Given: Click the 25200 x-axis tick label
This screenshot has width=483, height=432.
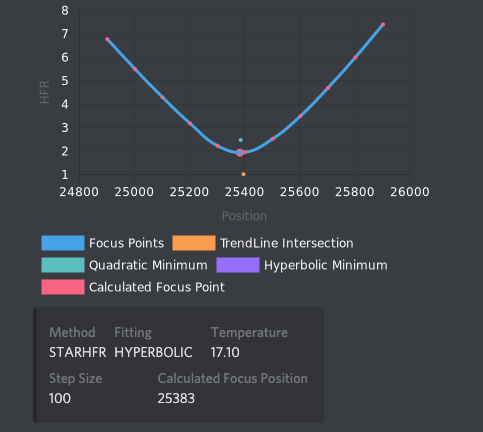Looking at the screenshot, I should [189, 192].
